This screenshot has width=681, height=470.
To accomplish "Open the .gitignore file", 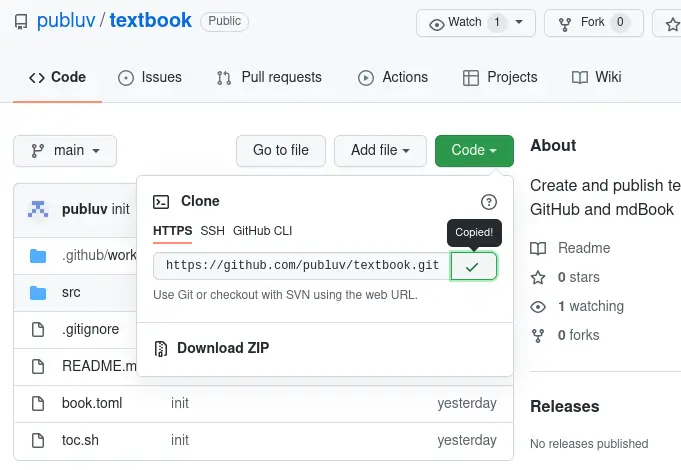I will (90, 329).
